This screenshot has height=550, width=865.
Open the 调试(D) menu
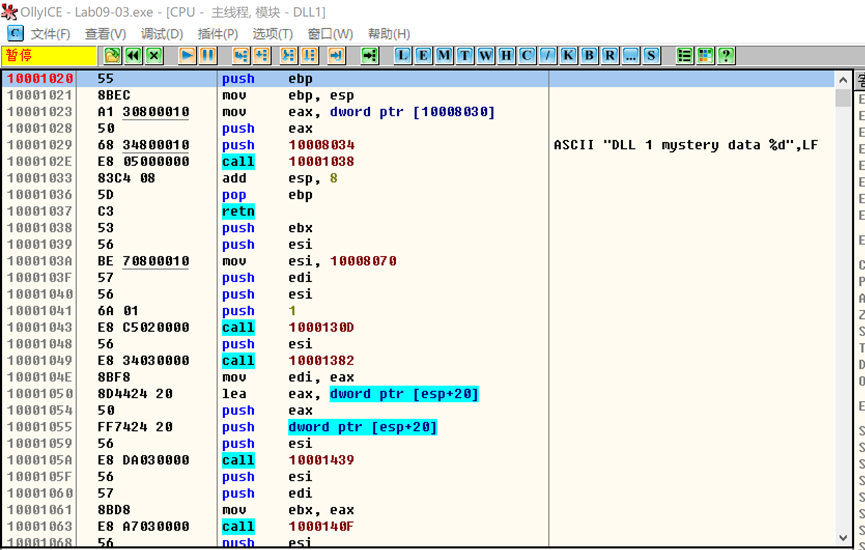(162, 34)
